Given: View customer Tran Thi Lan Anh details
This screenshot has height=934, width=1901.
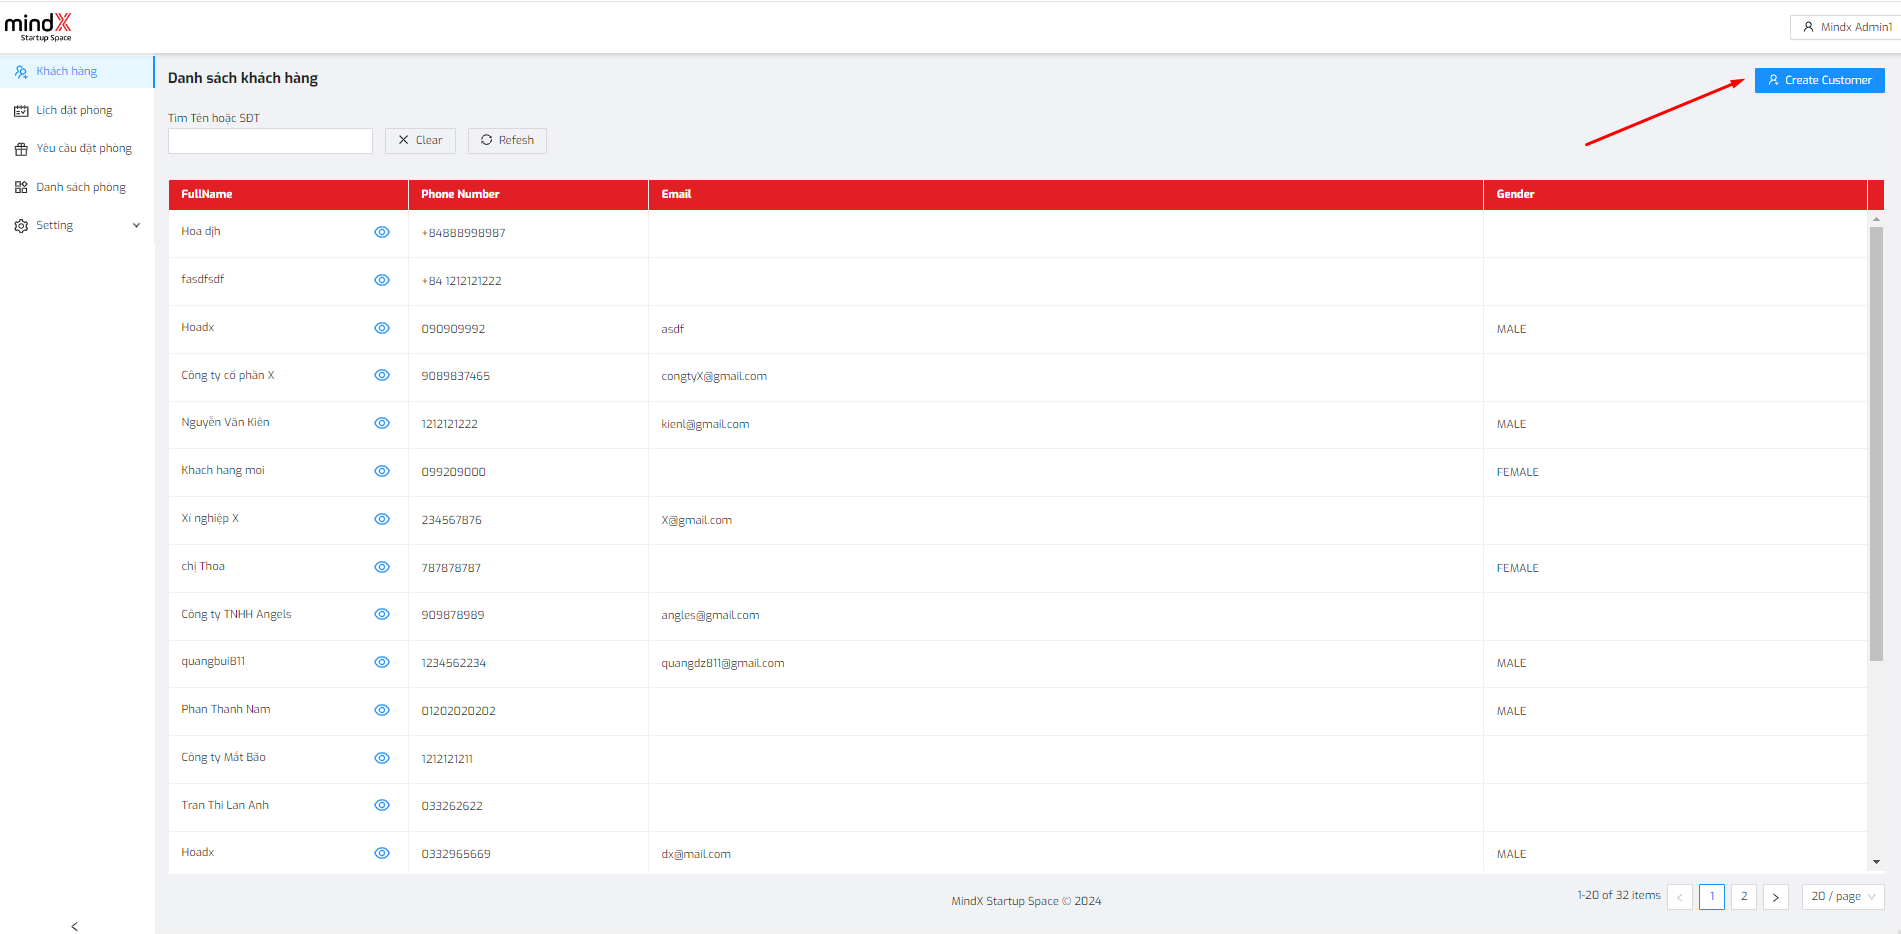Looking at the screenshot, I should [x=382, y=805].
